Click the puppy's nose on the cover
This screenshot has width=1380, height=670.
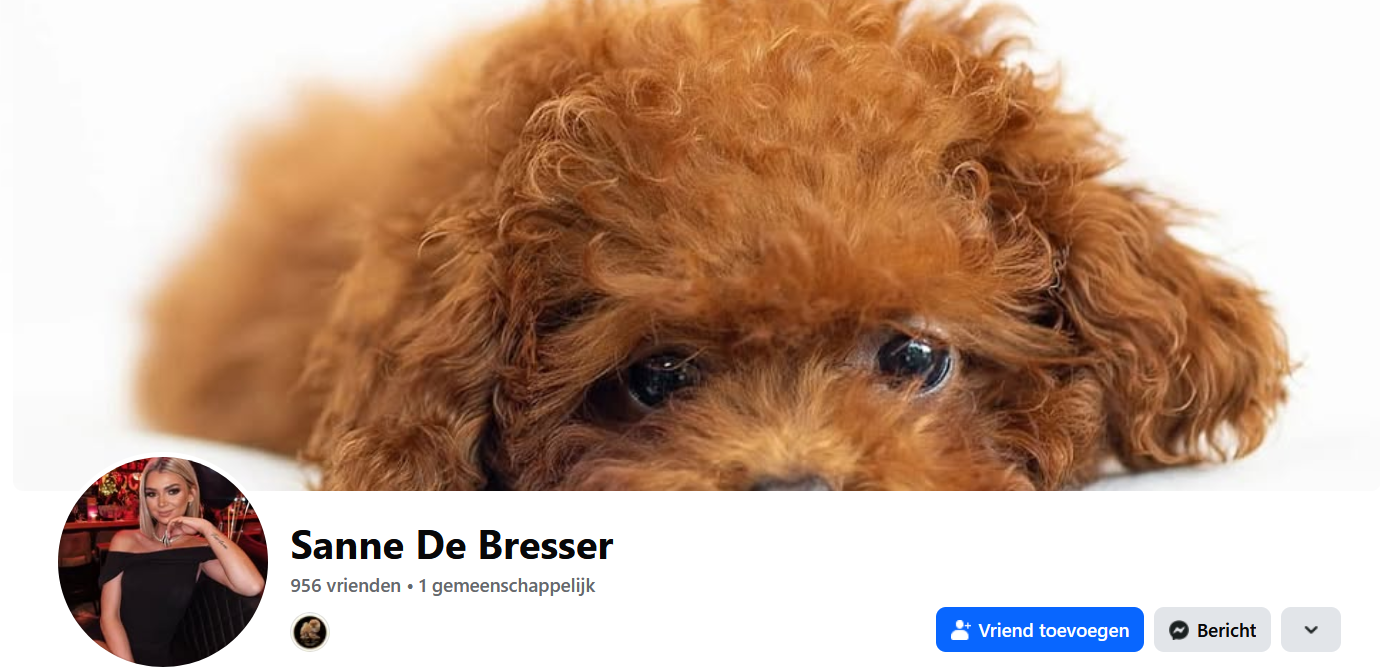pos(790,481)
